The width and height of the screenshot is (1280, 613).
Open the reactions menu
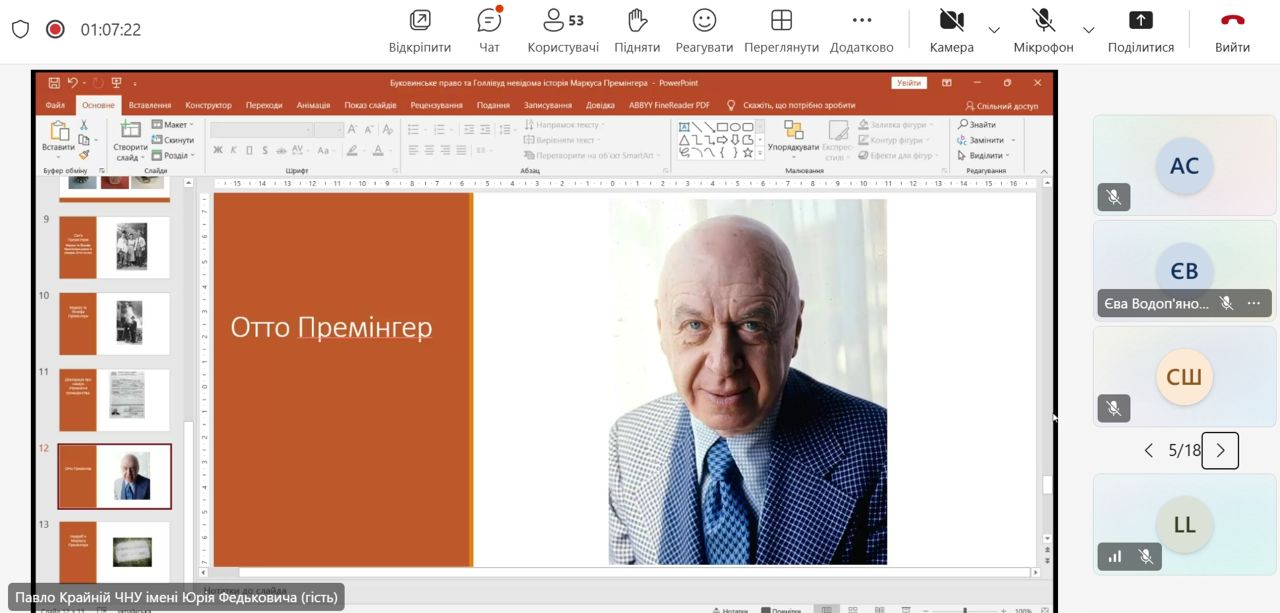pyautogui.click(x=704, y=30)
